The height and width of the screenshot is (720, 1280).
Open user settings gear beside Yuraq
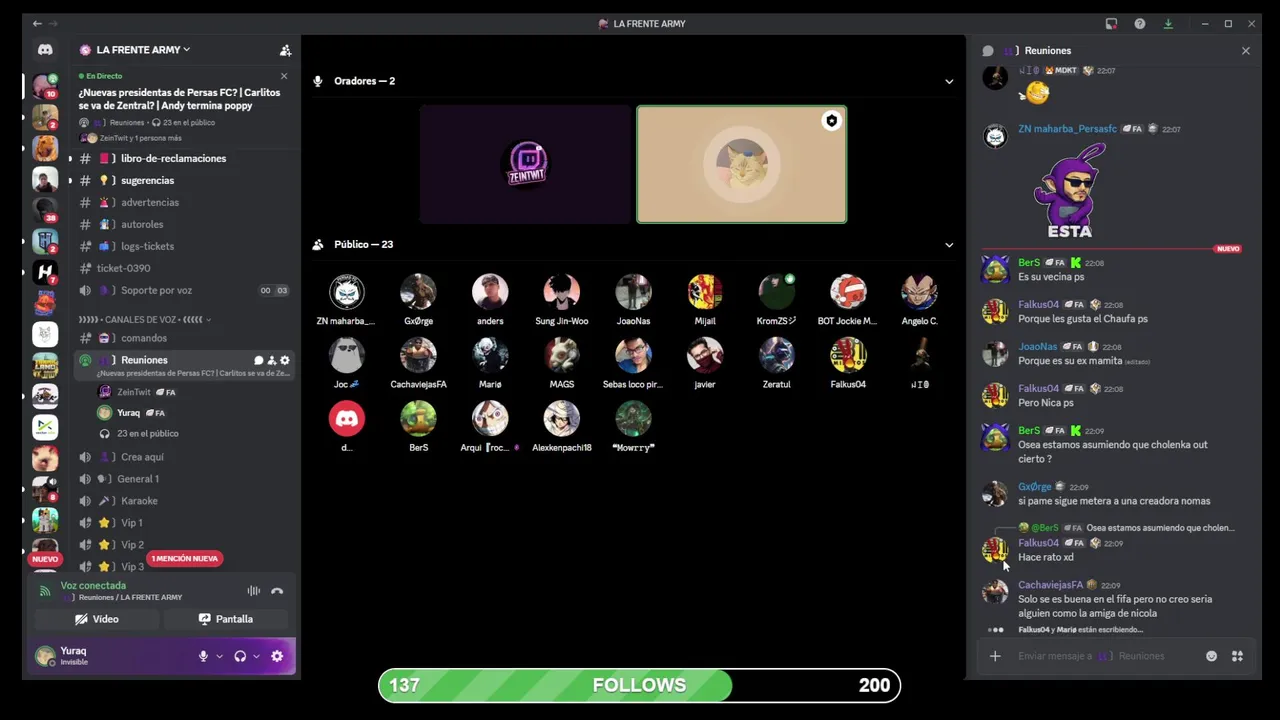277,656
